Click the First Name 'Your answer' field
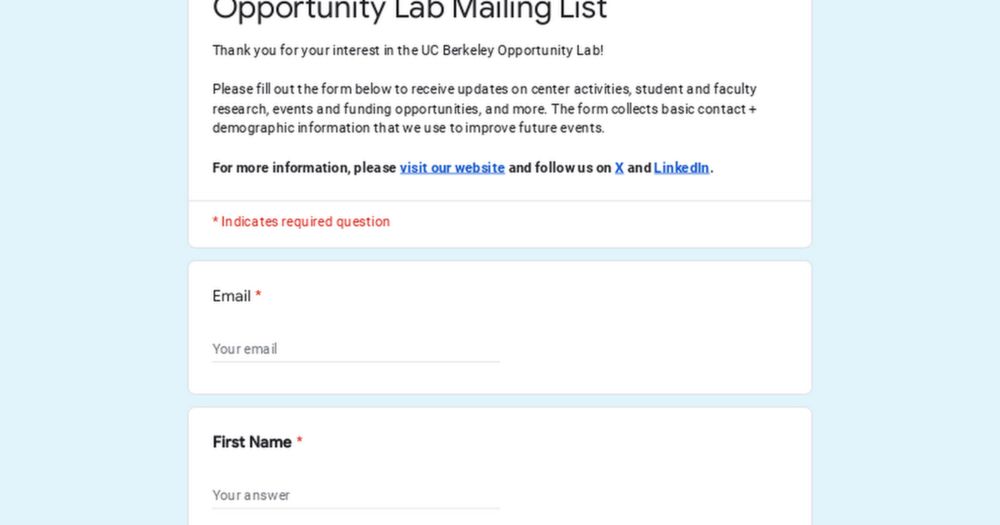The height and width of the screenshot is (525, 1000). click(356, 495)
